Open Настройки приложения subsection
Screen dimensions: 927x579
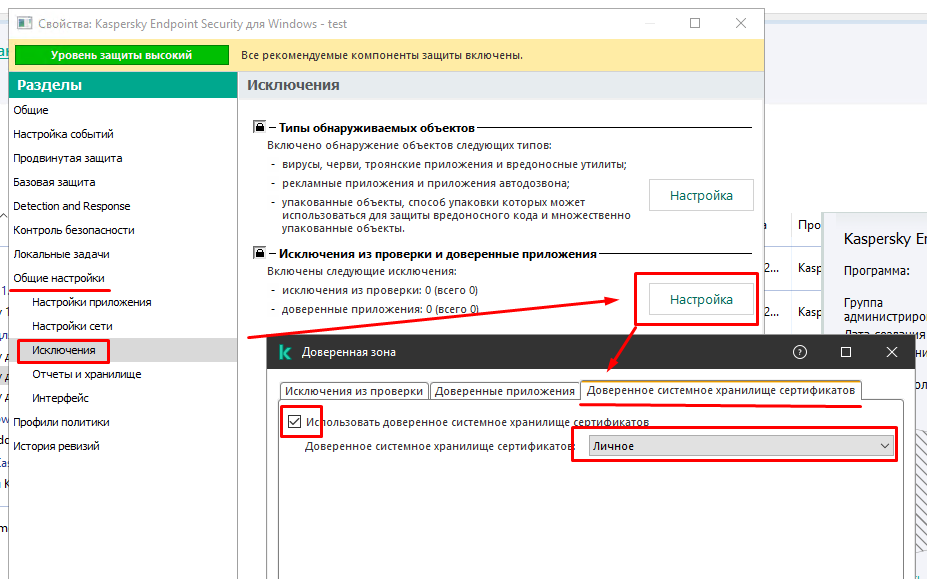click(x=92, y=302)
